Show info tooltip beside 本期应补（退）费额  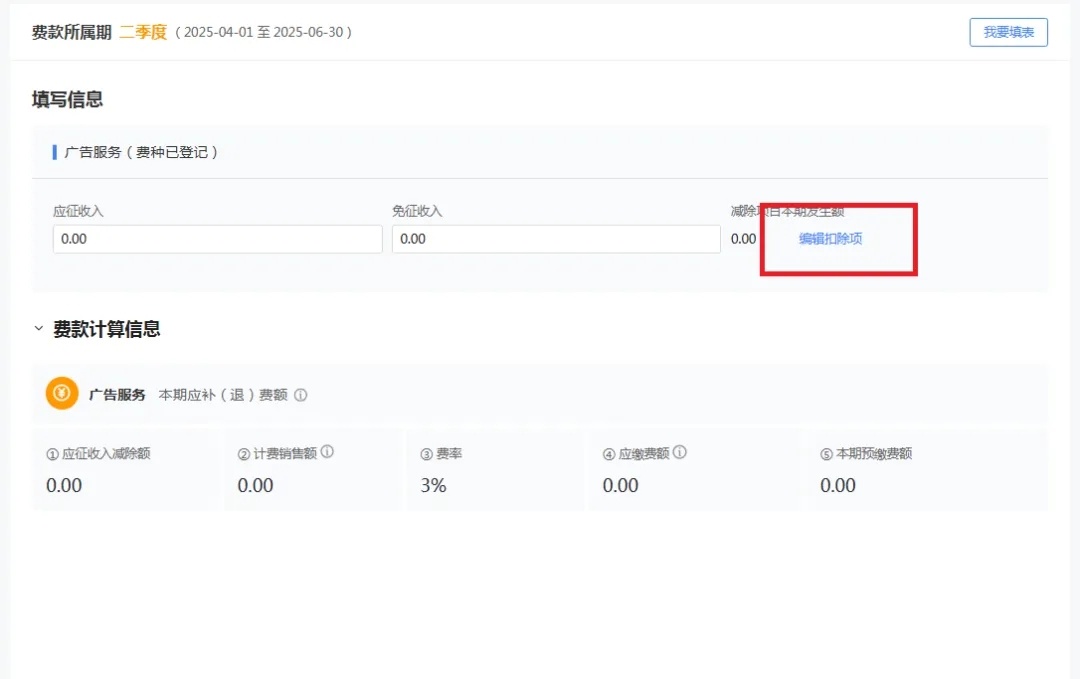point(301,395)
